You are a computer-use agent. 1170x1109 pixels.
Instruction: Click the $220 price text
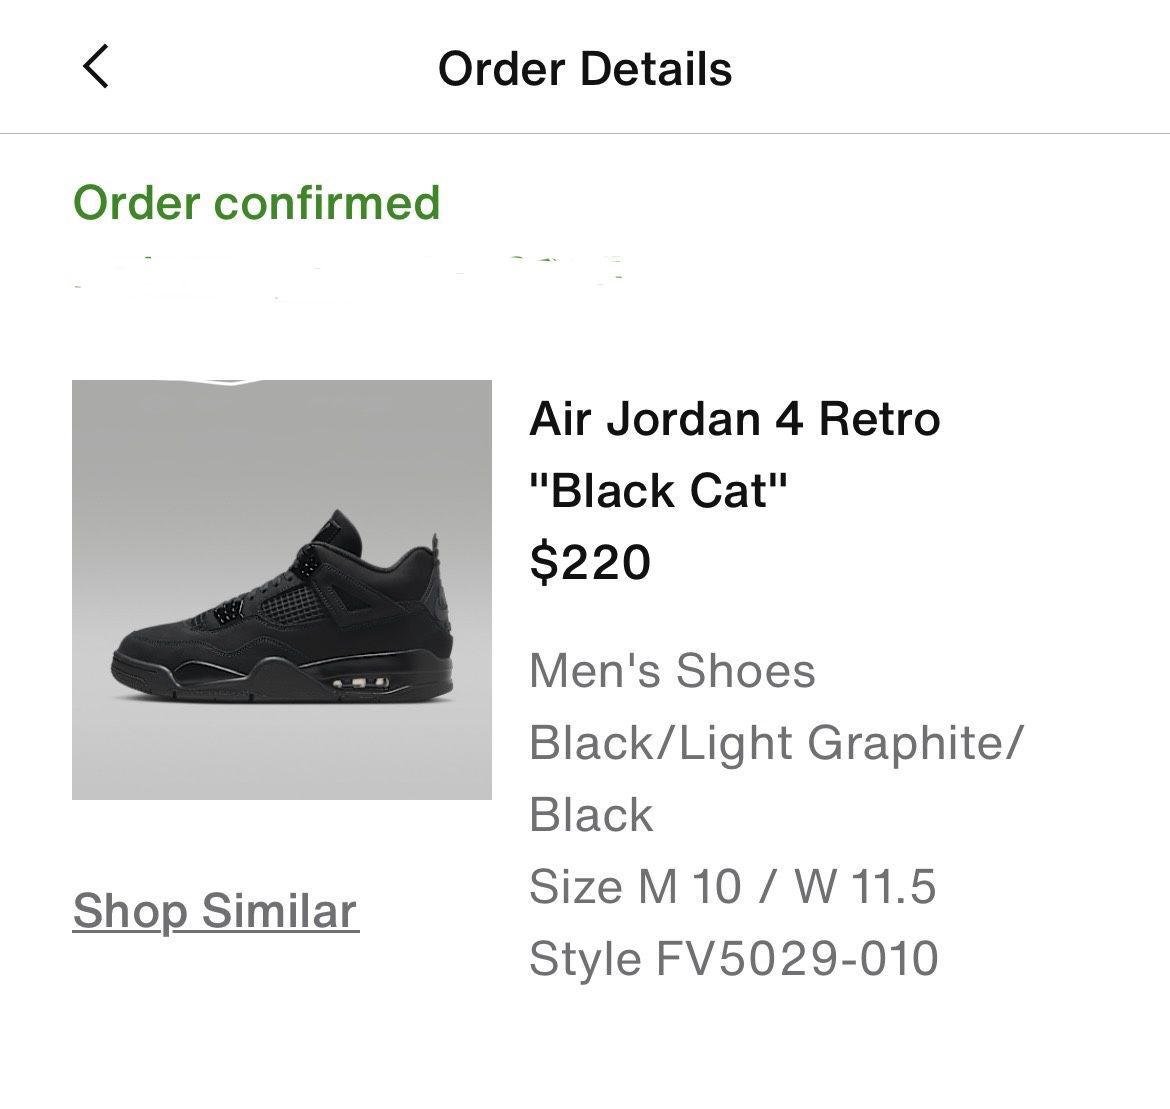588,561
